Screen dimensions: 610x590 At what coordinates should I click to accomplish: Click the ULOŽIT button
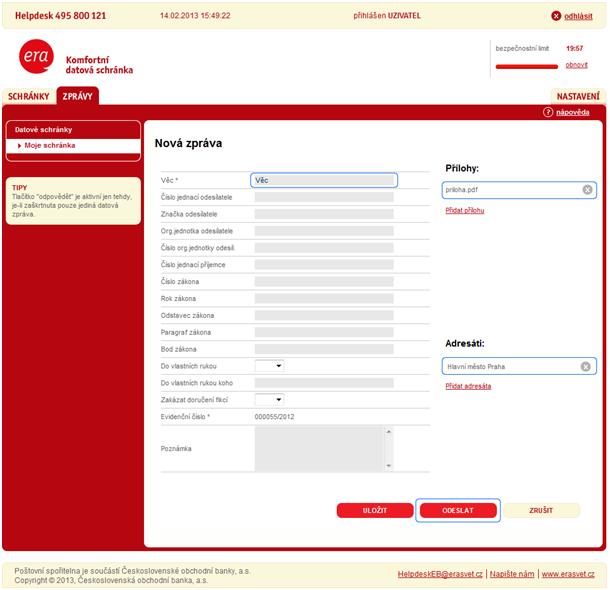[x=374, y=510]
